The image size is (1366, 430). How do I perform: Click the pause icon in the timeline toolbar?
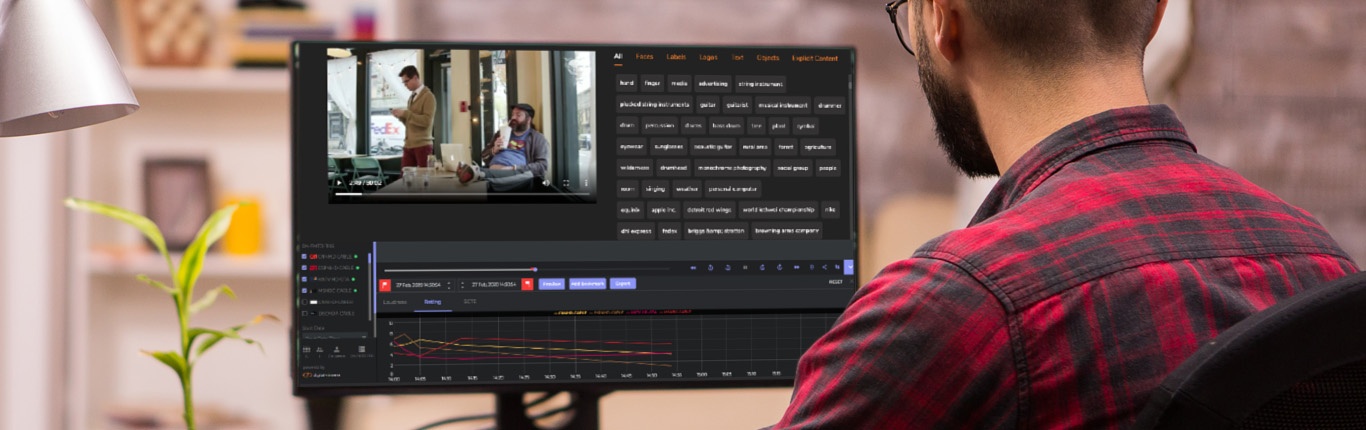click(745, 267)
